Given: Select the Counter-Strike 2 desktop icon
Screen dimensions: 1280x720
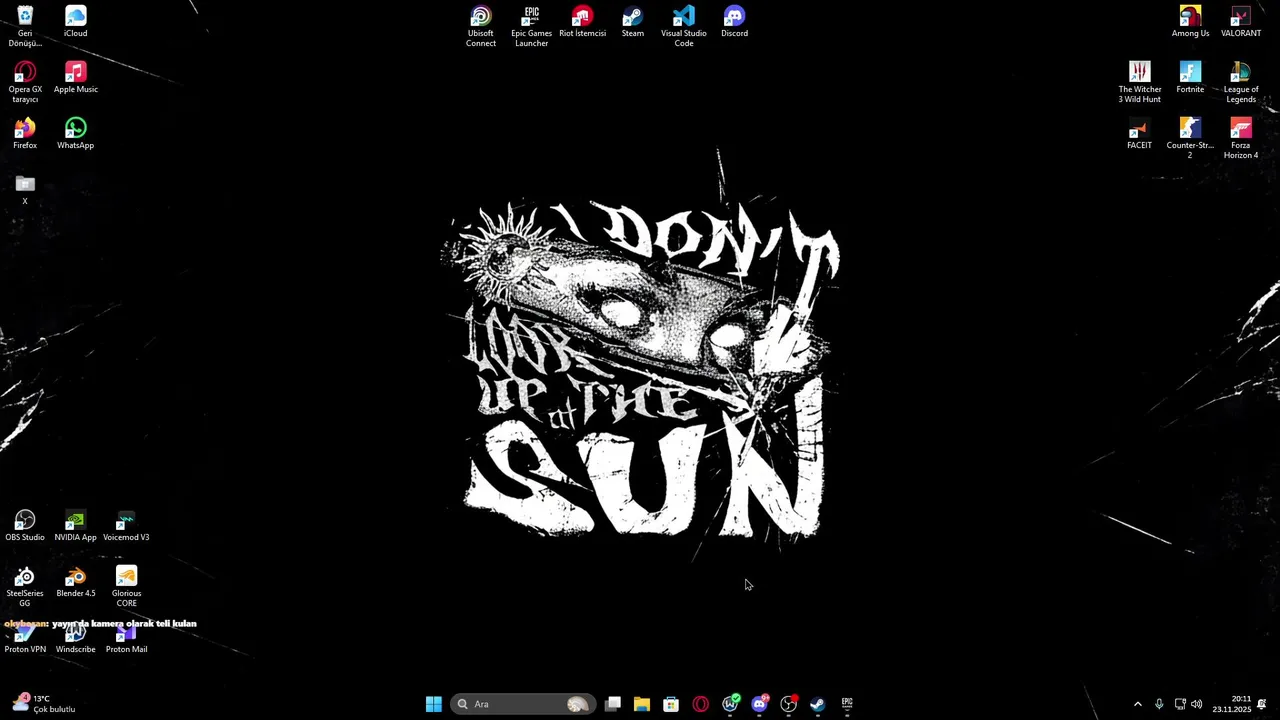Looking at the screenshot, I should (x=1190, y=138).
